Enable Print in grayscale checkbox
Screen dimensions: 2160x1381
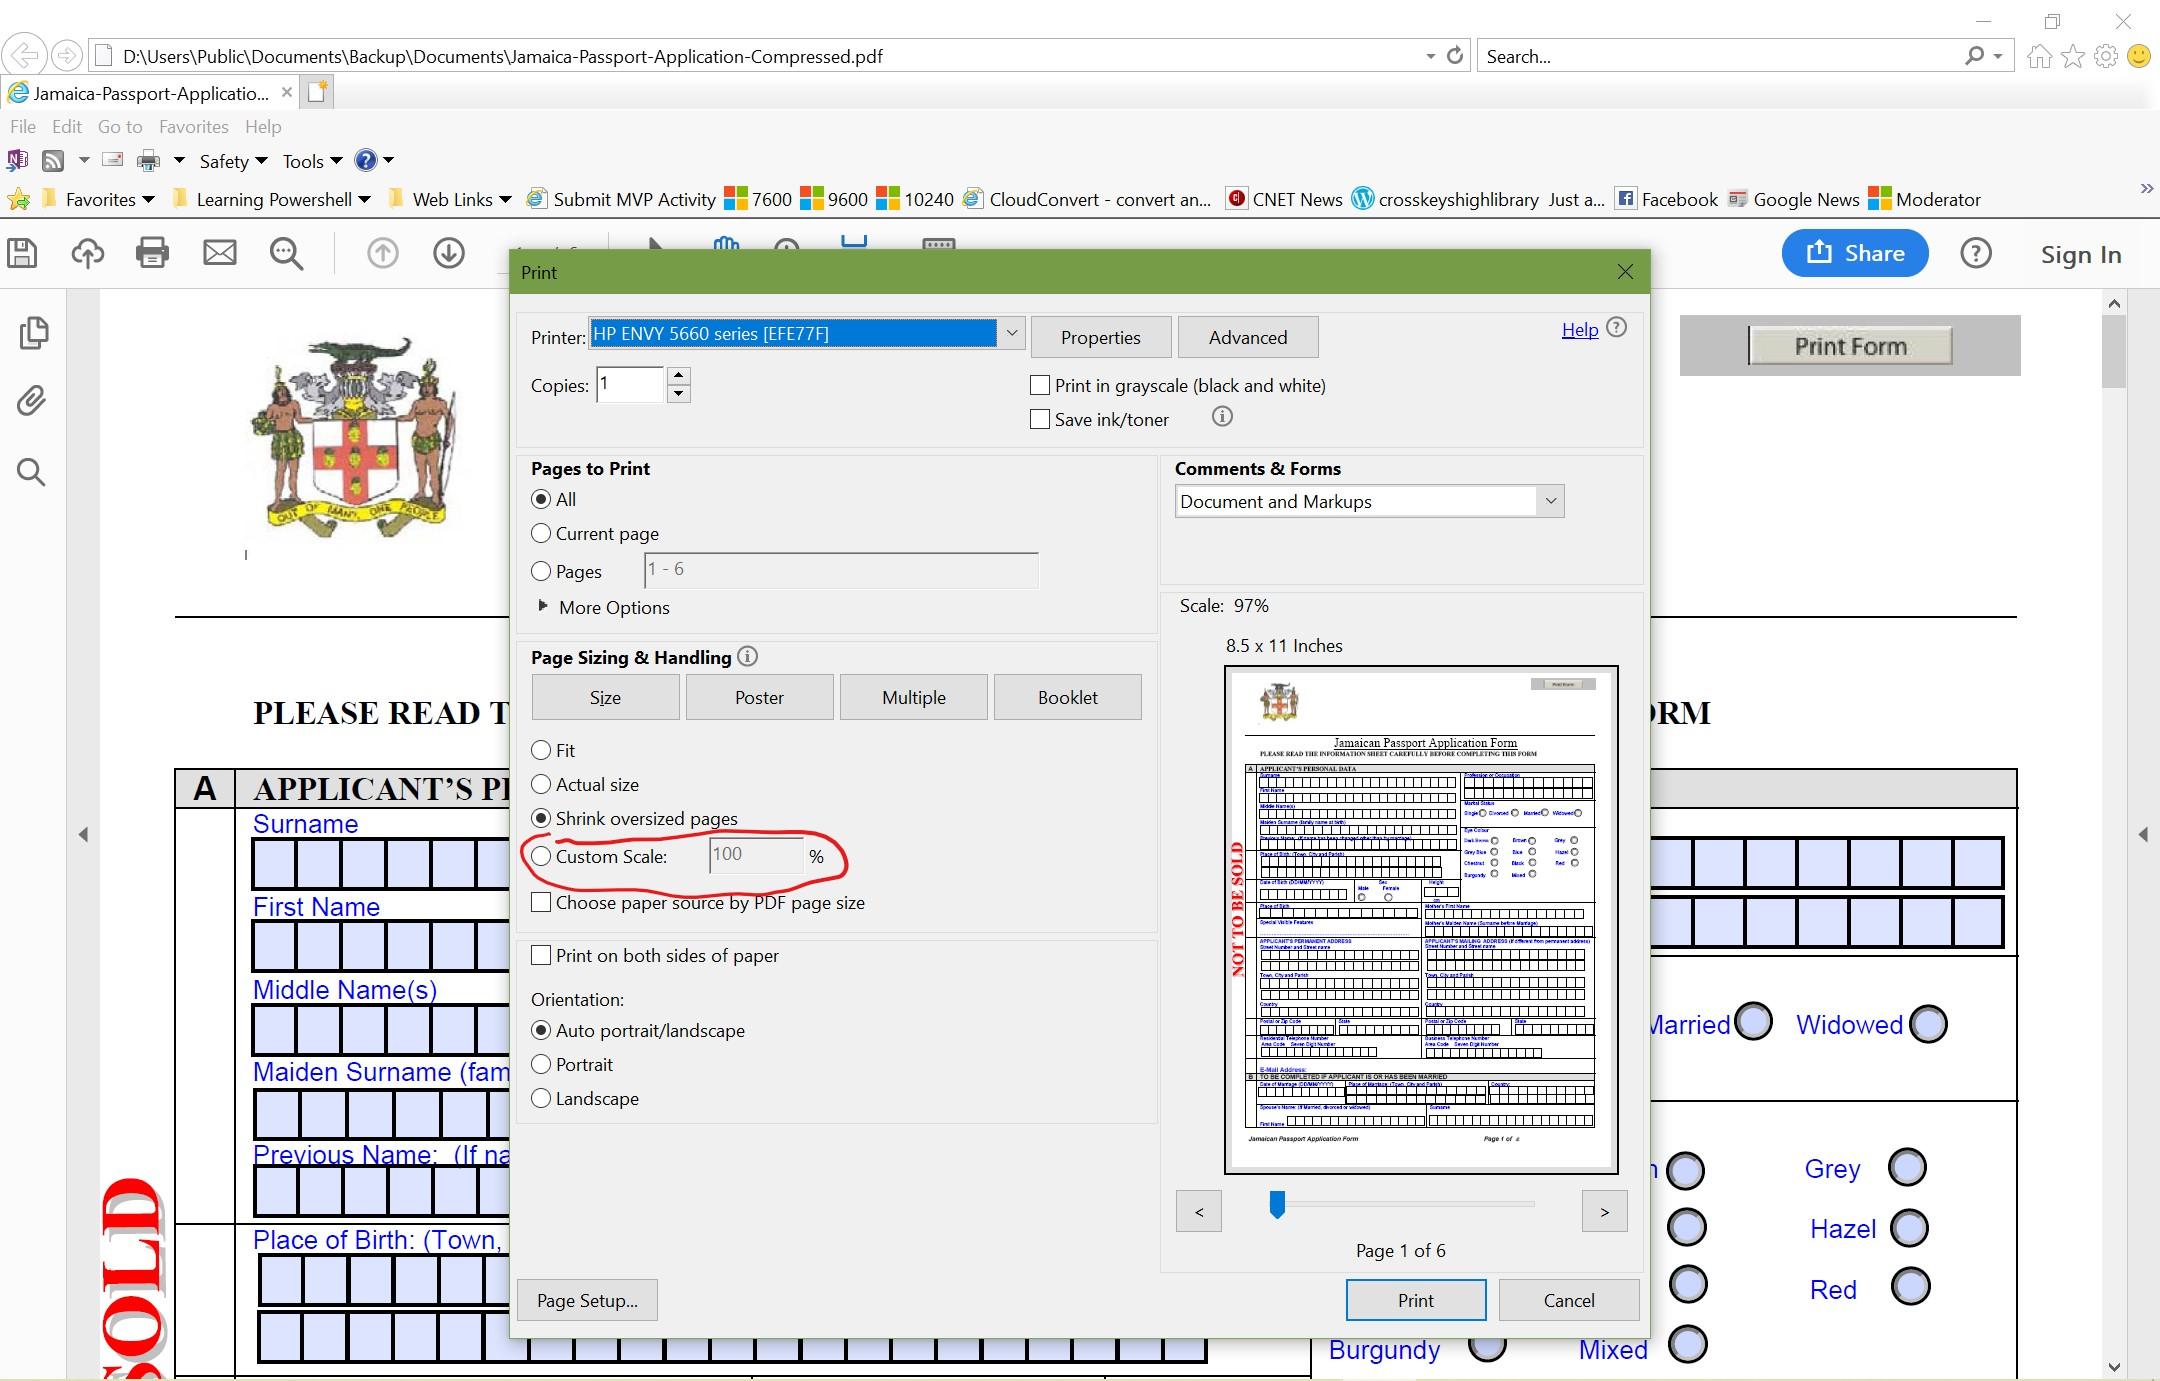coord(1040,385)
